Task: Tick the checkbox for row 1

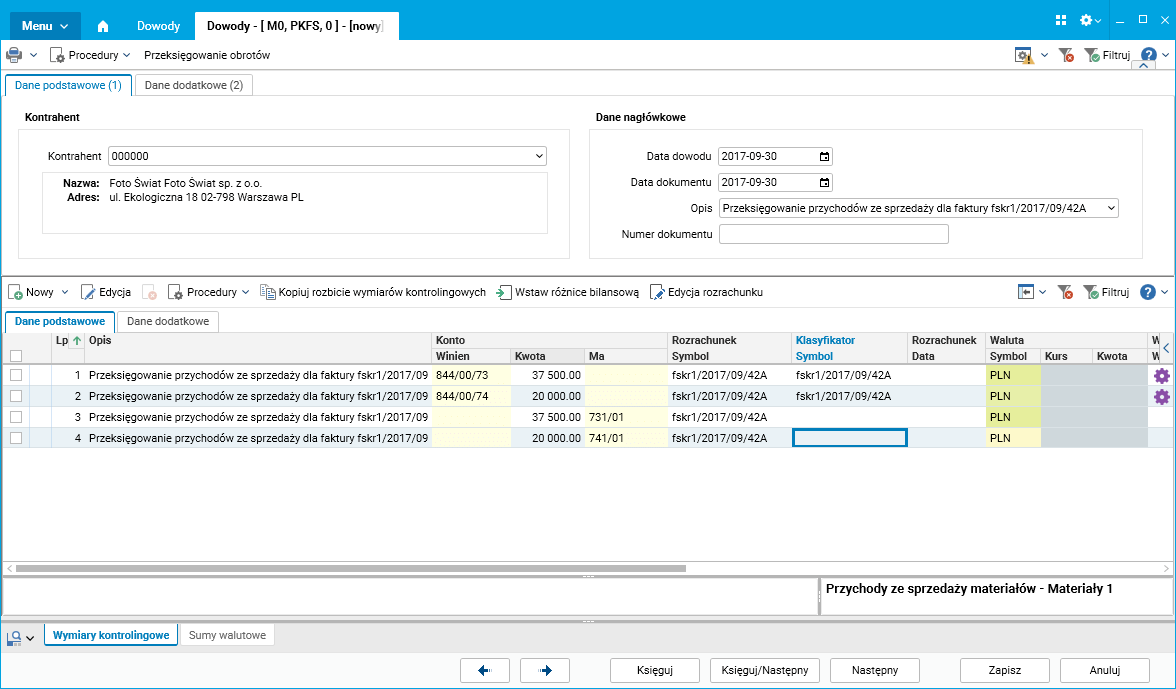Action: click(x=15, y=375)
